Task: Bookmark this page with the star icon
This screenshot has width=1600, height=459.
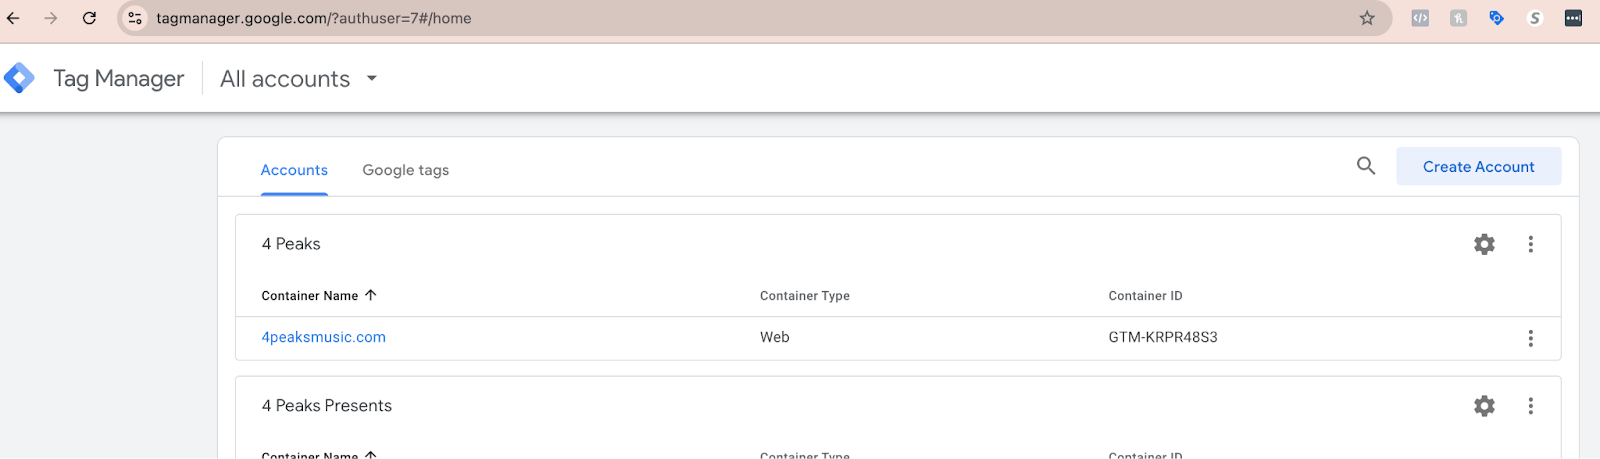Action: click(1367, 18)
